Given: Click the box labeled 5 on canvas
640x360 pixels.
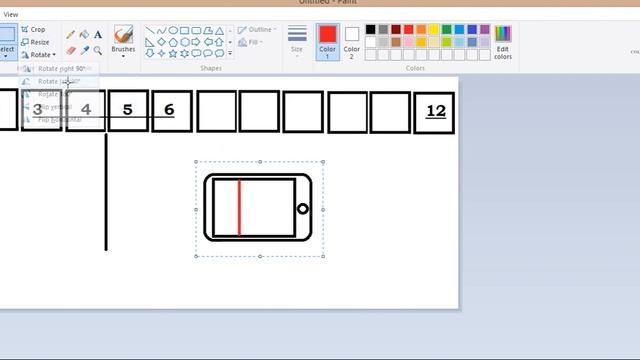Looking at the screenshot, I should pos(128,111).
